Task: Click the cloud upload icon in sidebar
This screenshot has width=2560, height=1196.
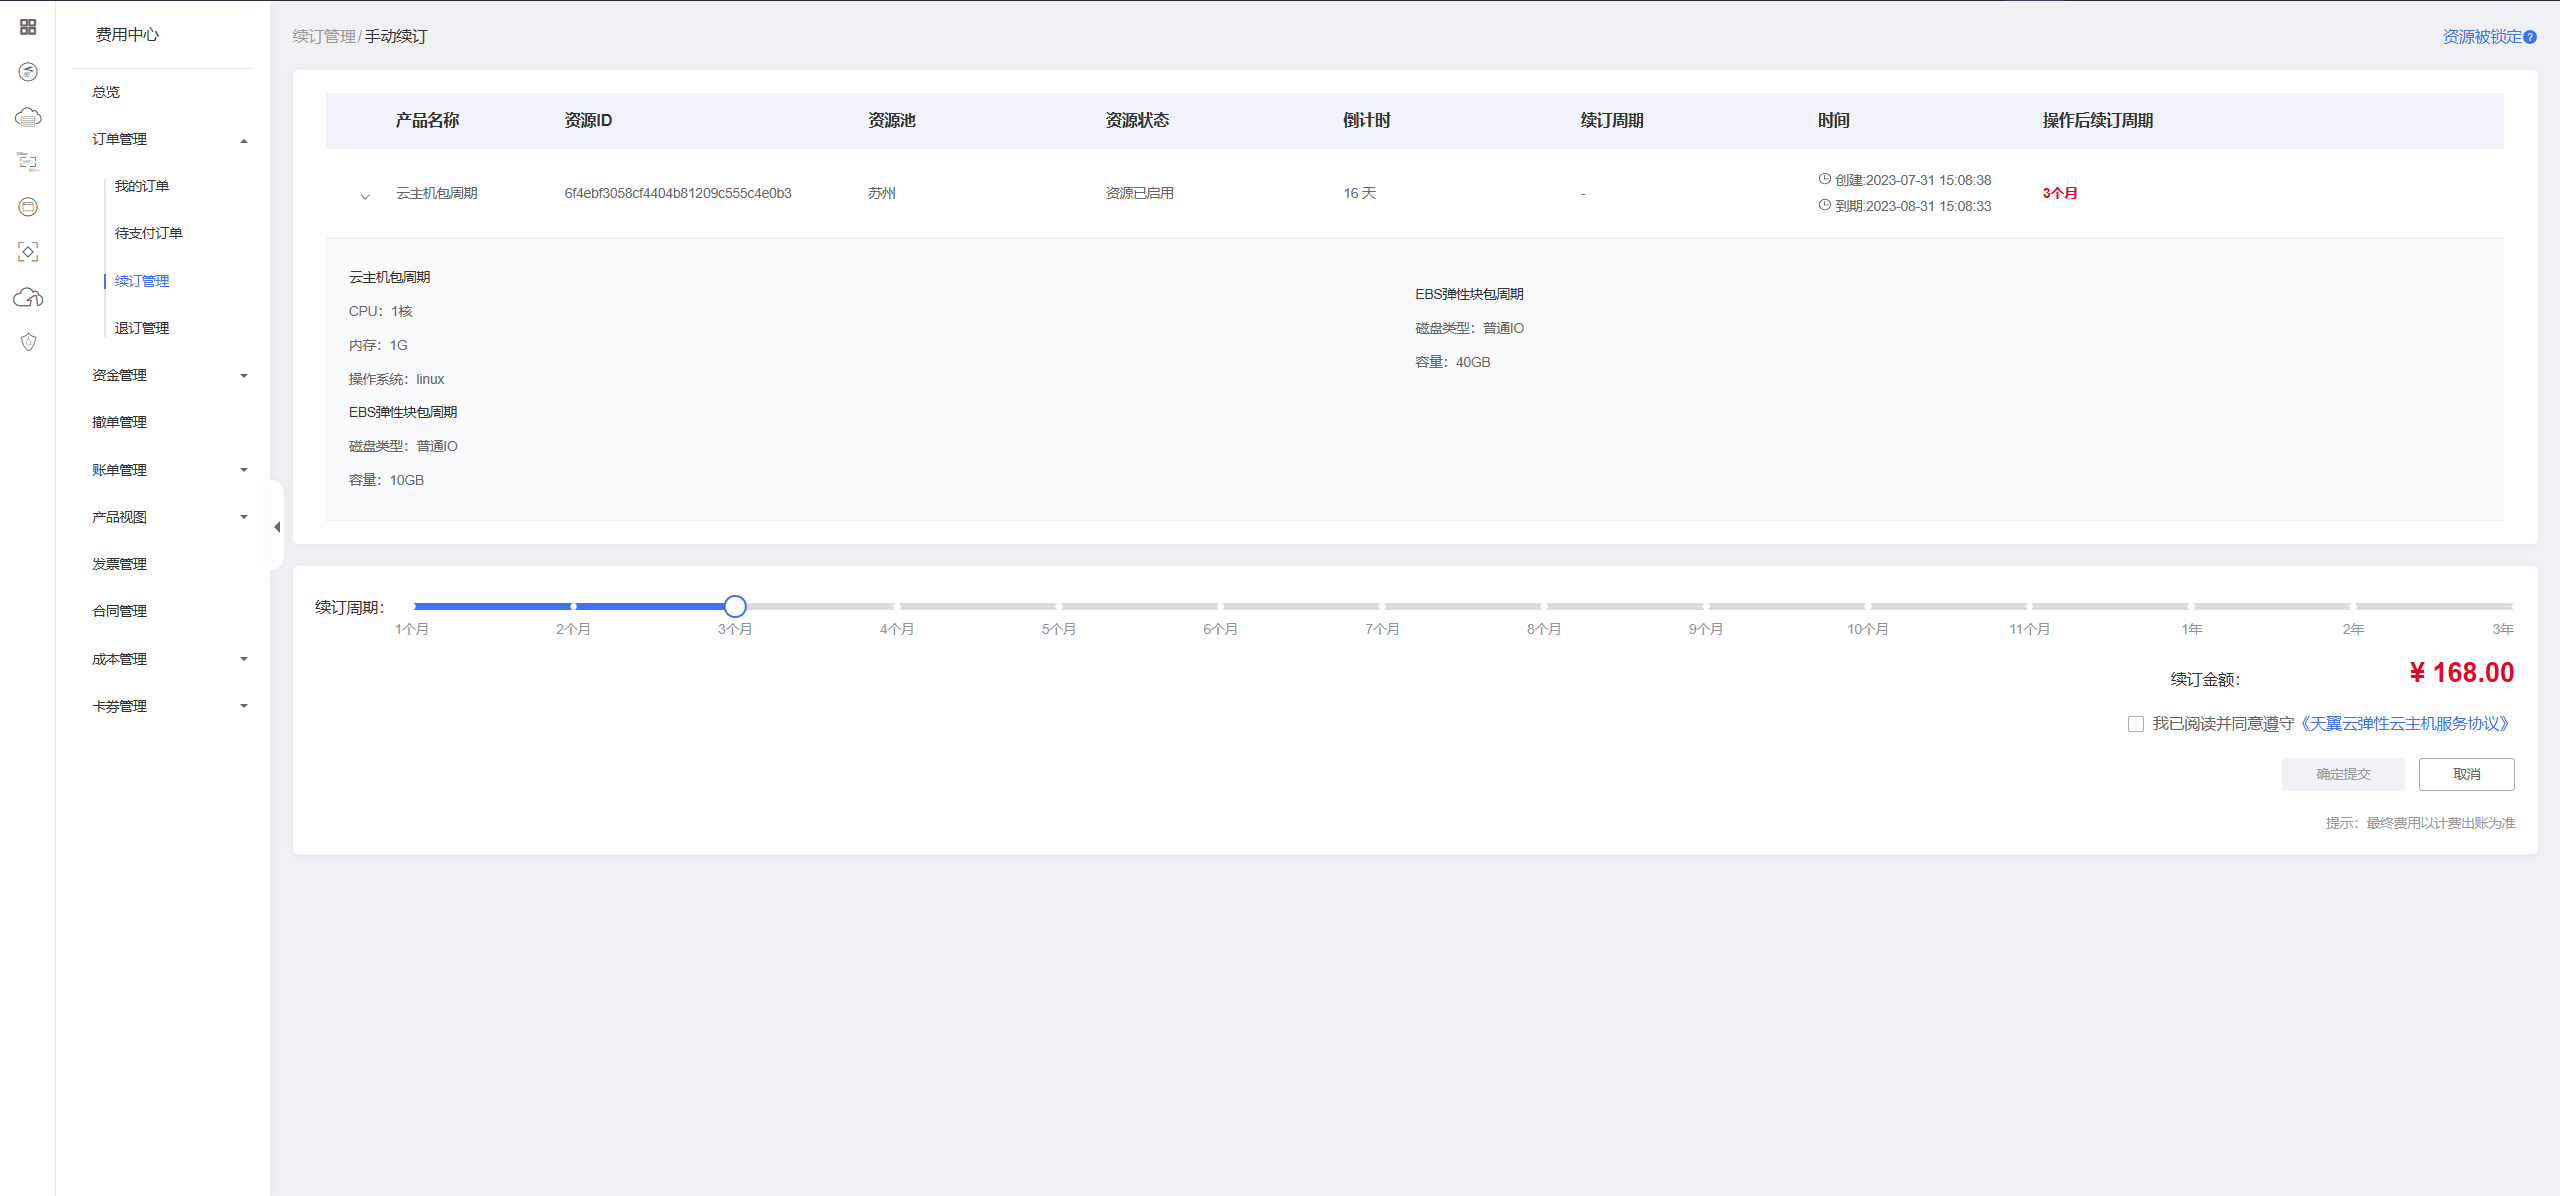Action: [28, 297]
